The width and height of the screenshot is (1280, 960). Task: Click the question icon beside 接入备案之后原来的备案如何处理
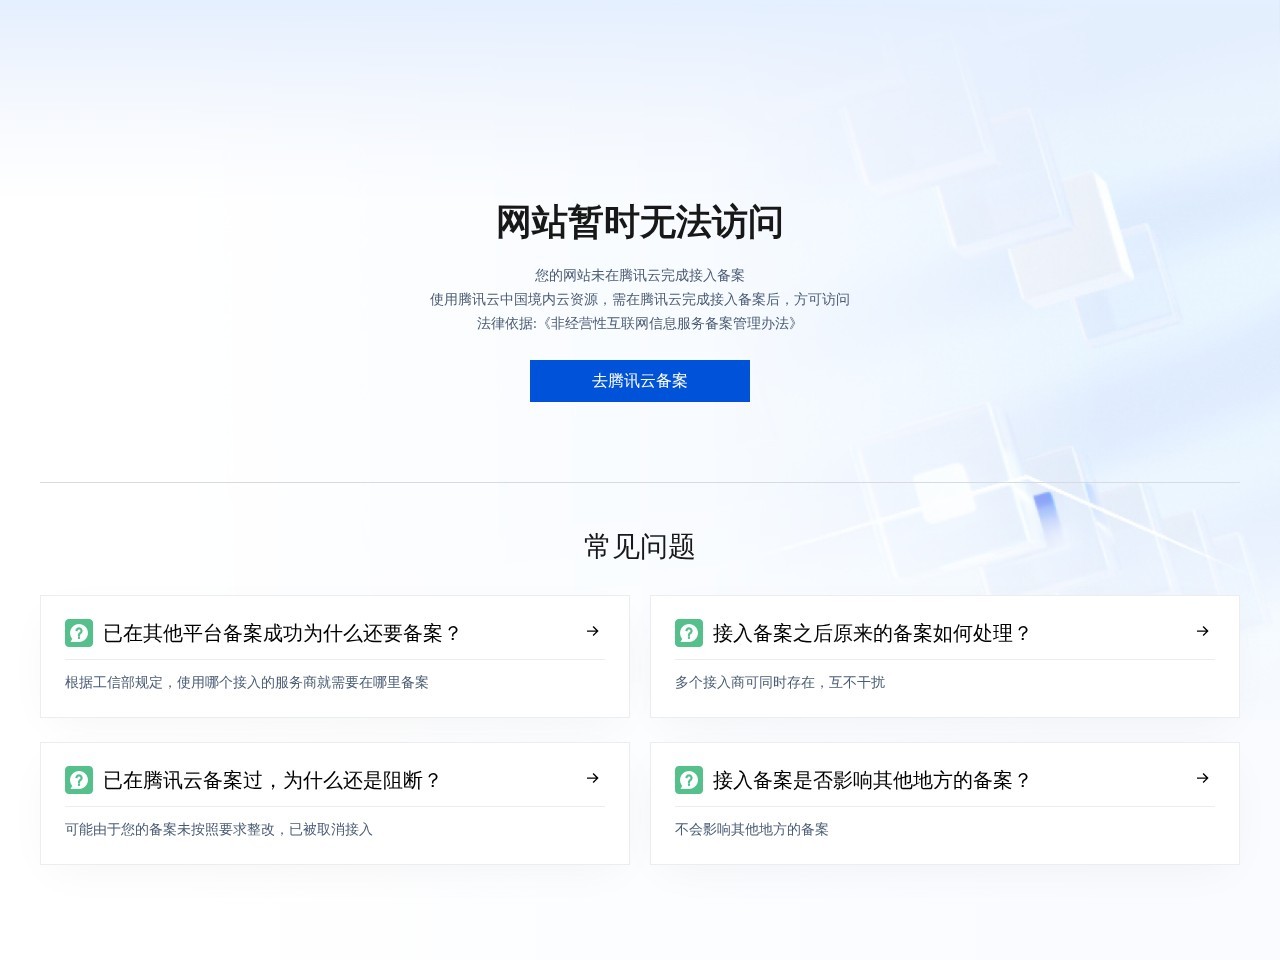(x=688, y=632)
